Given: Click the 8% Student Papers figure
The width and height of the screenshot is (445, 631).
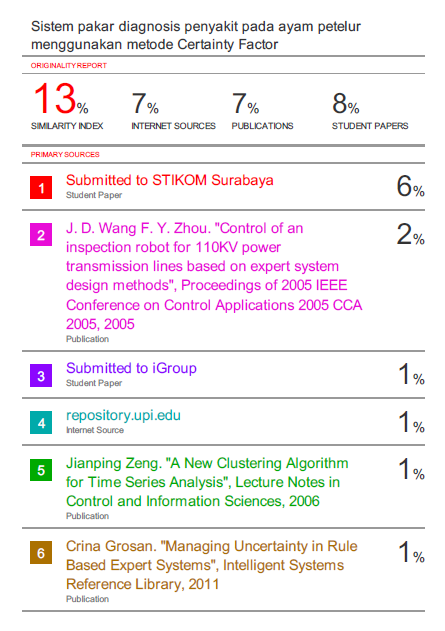Looking at the screenshot, I should (346, 103).
